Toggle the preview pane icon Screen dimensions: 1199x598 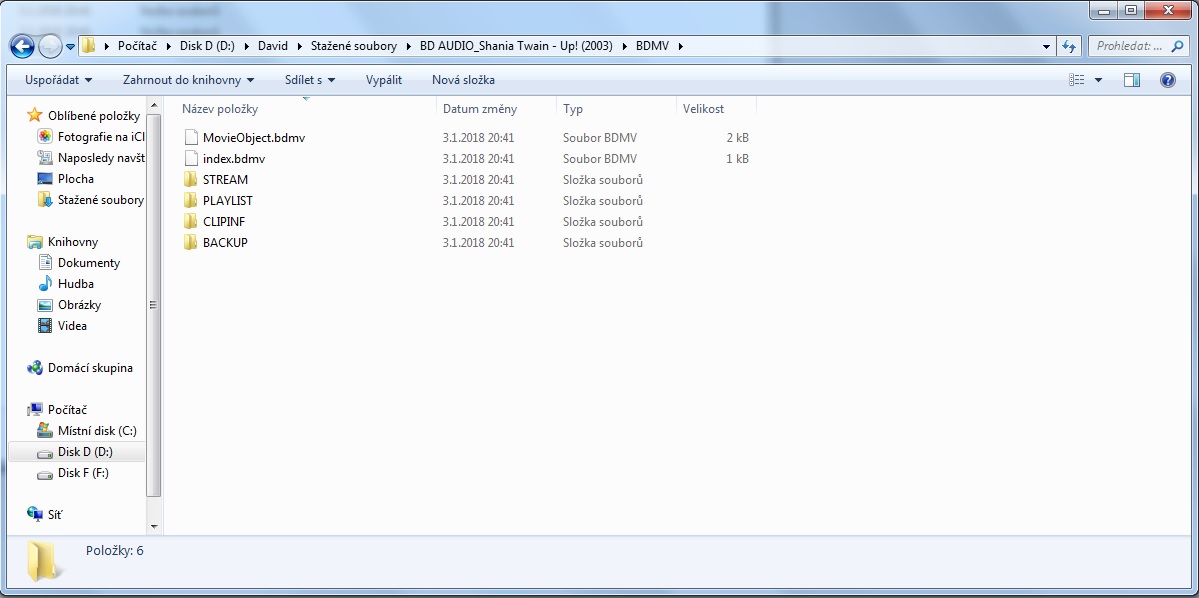point(1131,80)
